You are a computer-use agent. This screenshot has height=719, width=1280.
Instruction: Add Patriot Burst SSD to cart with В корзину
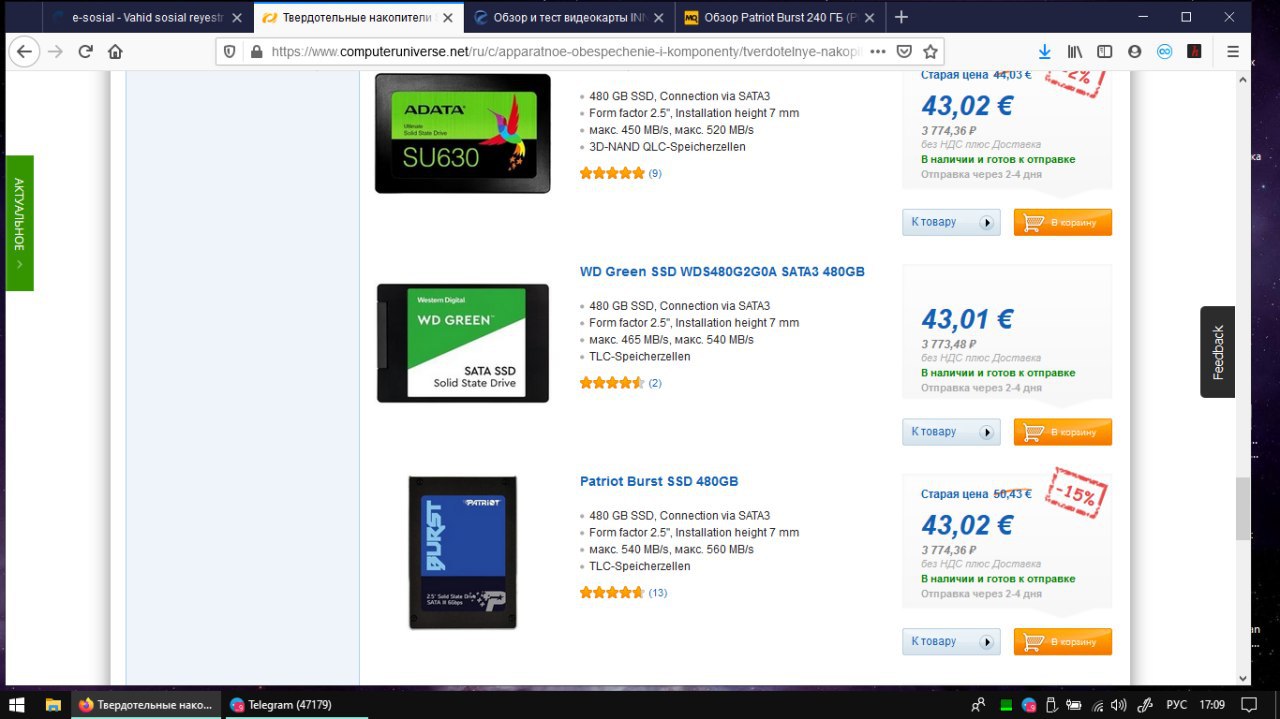1063,642
